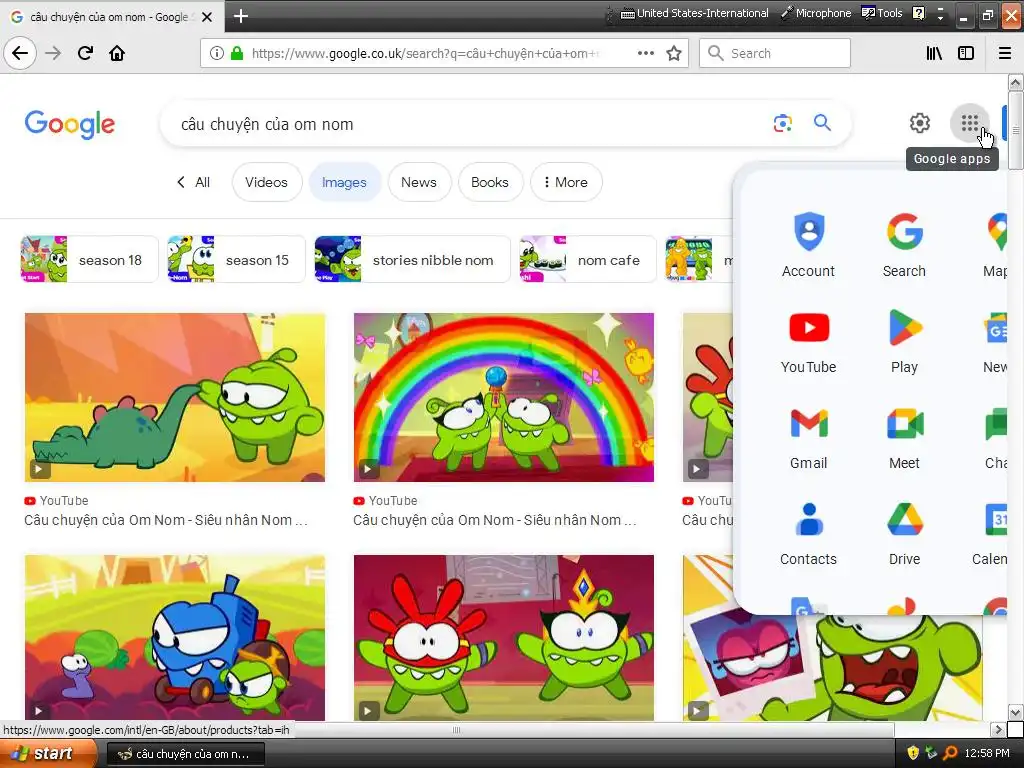1024x768 pixels.
Task: Go back to All results
Action: [193, 182]
